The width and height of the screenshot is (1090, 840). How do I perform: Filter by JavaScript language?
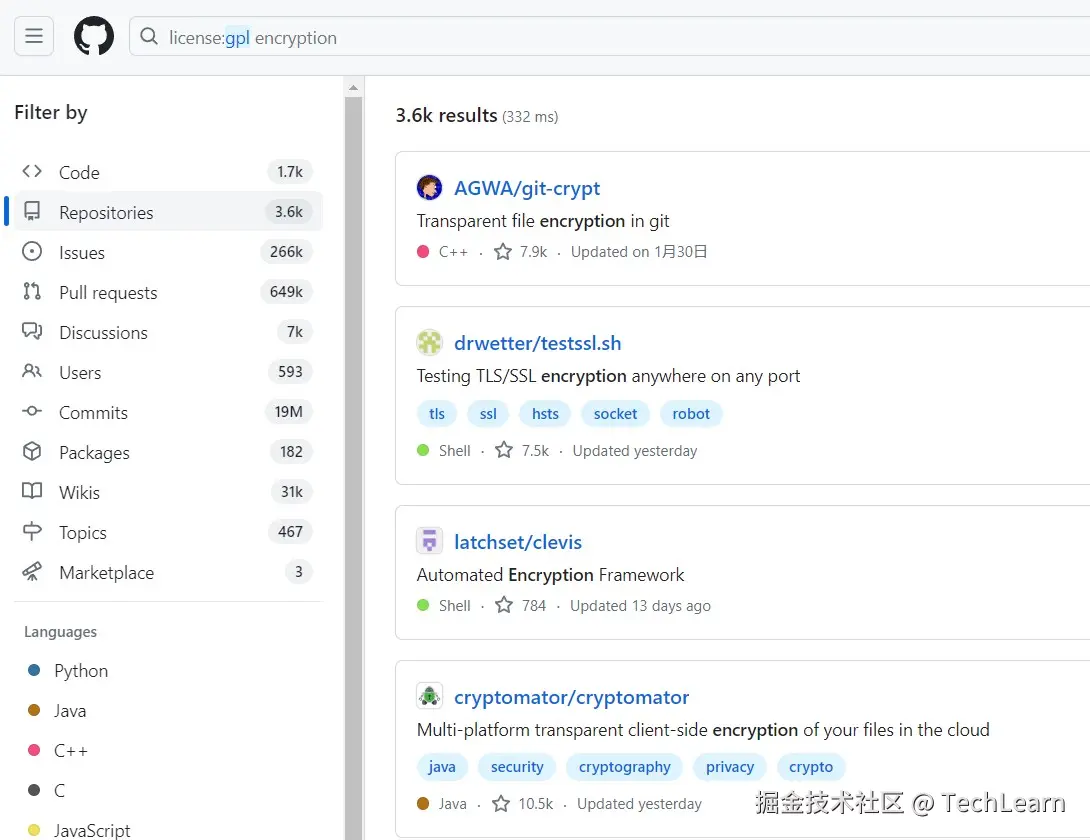point(92,830)
